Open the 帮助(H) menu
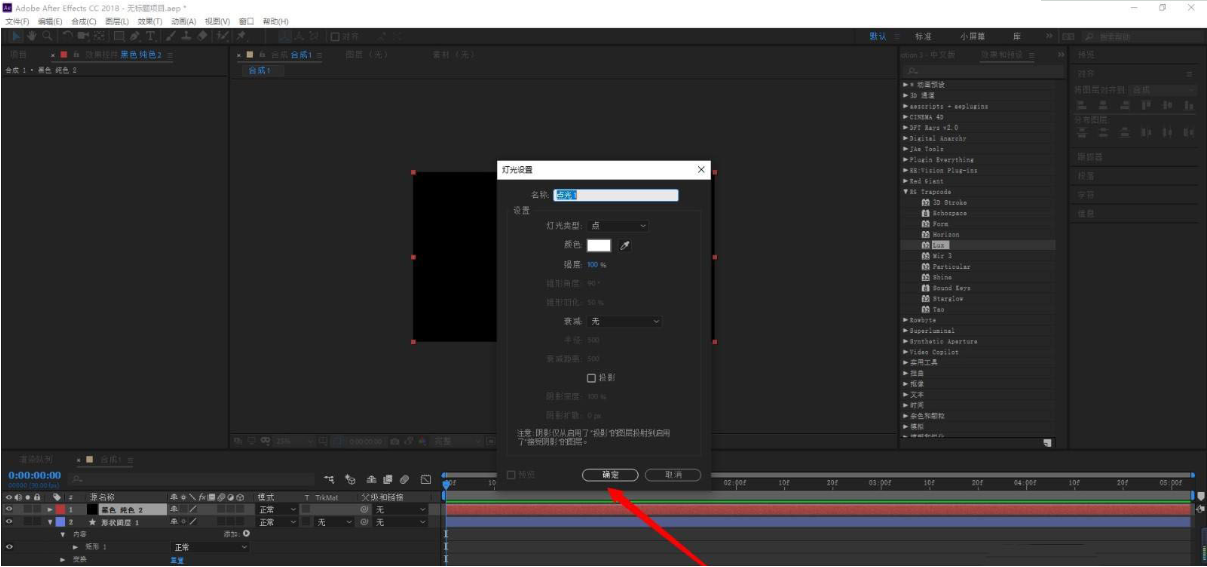The image size is (1207, 567). coord(276,21)
